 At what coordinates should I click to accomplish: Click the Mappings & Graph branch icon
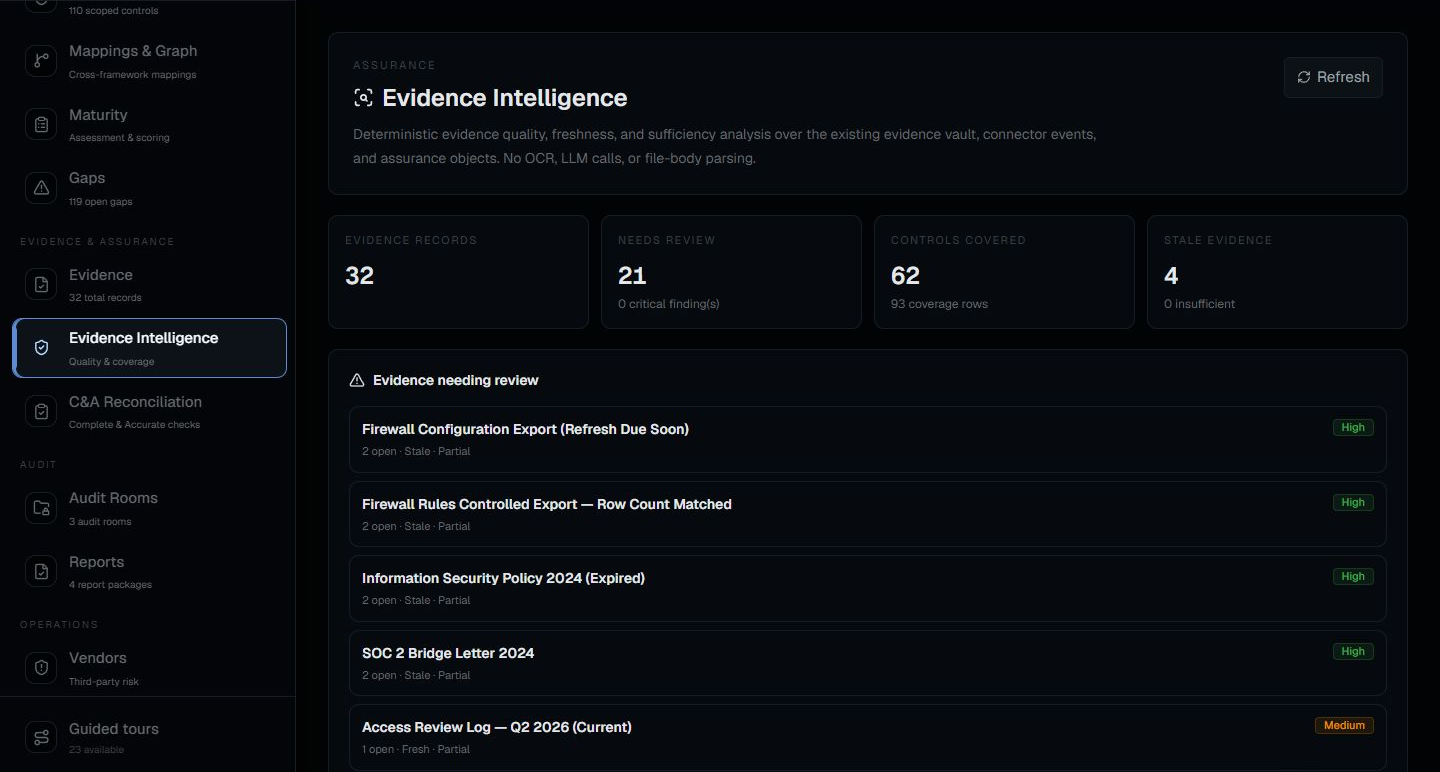pos(41,61)
